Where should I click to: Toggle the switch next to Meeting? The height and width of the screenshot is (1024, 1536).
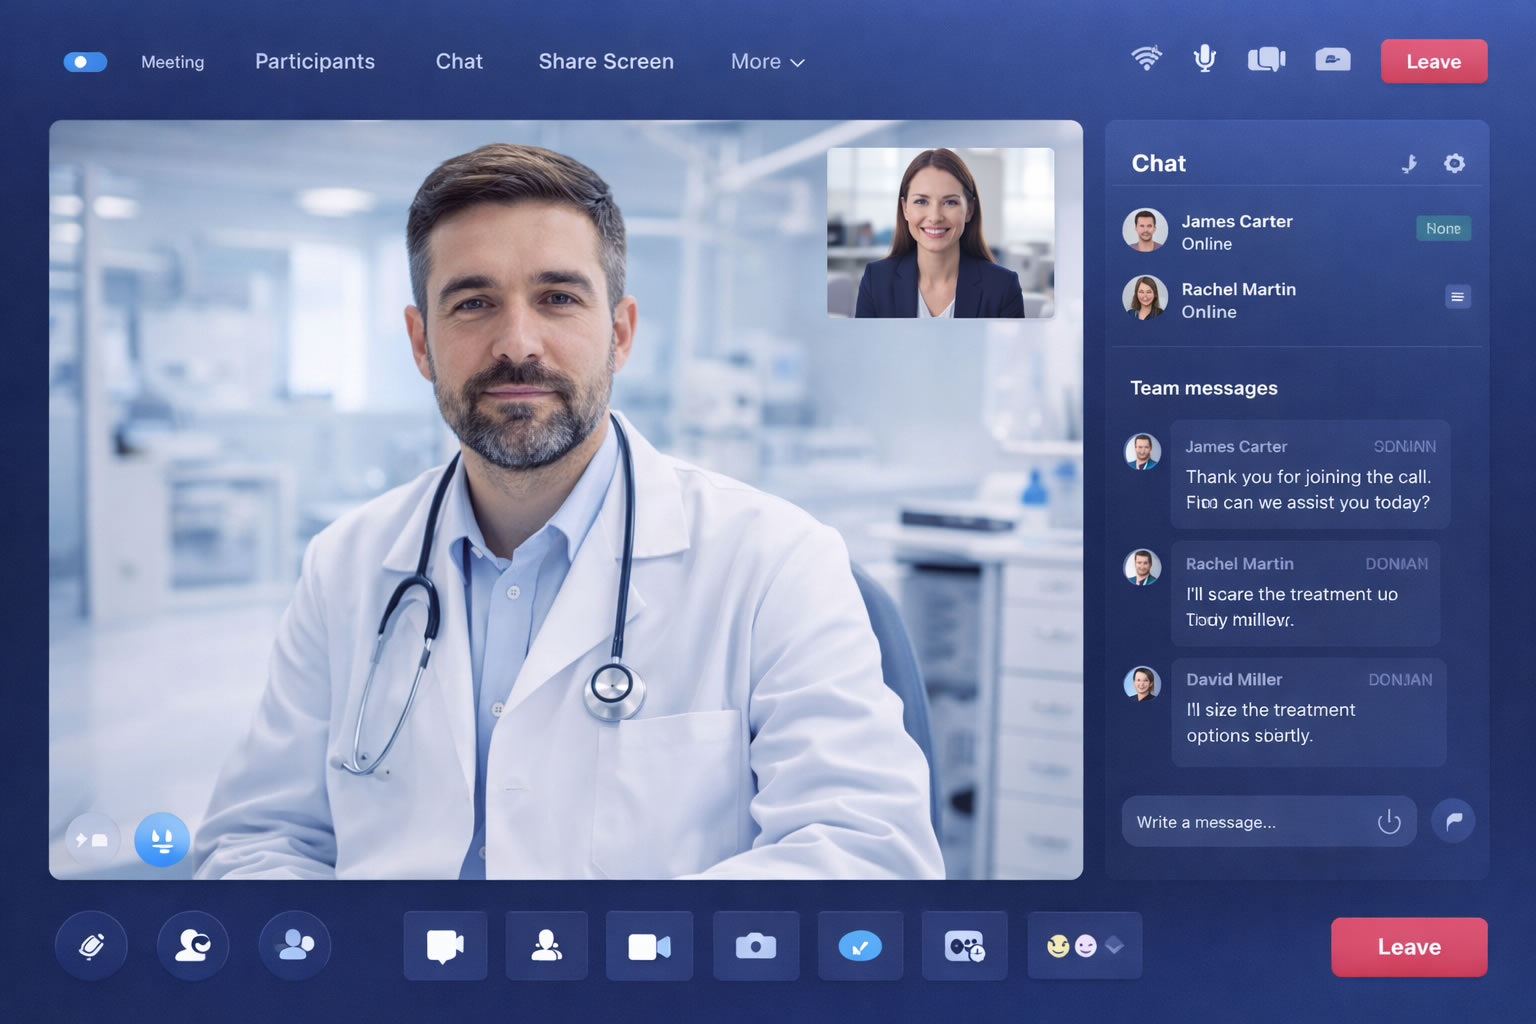(x=85, y=61)
